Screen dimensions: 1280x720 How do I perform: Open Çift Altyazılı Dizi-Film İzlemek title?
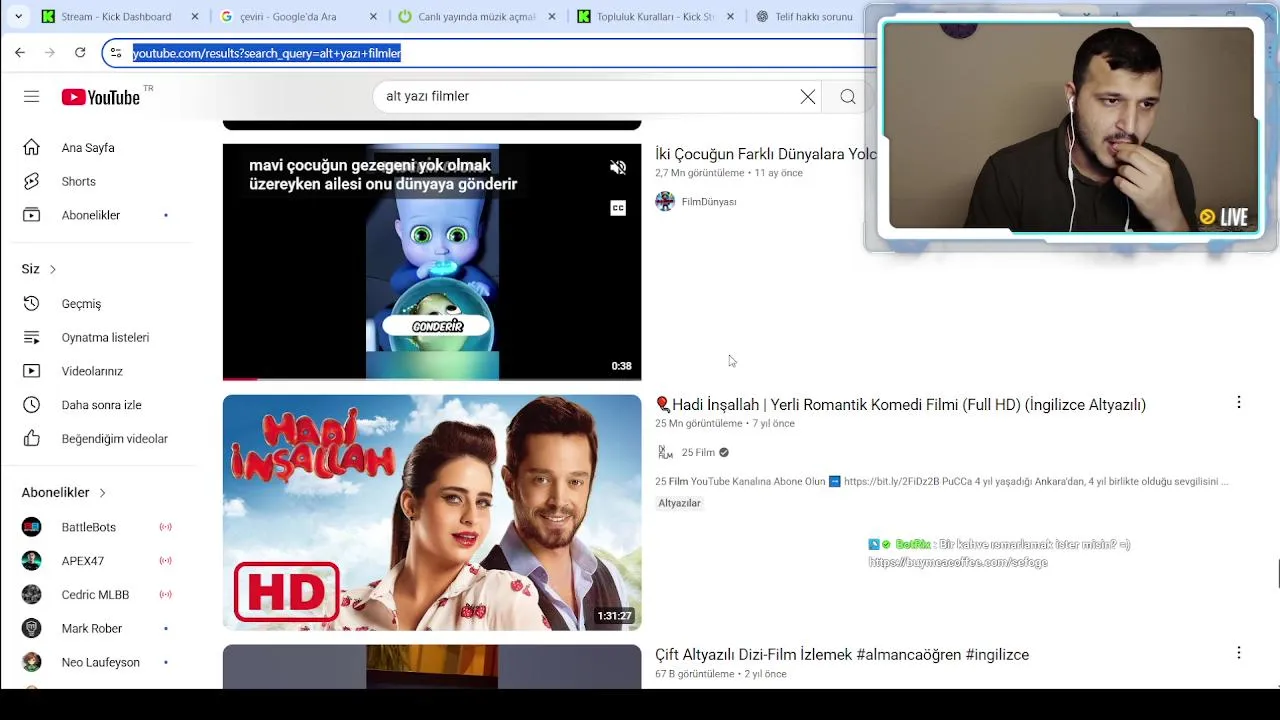tap(842, 655)
